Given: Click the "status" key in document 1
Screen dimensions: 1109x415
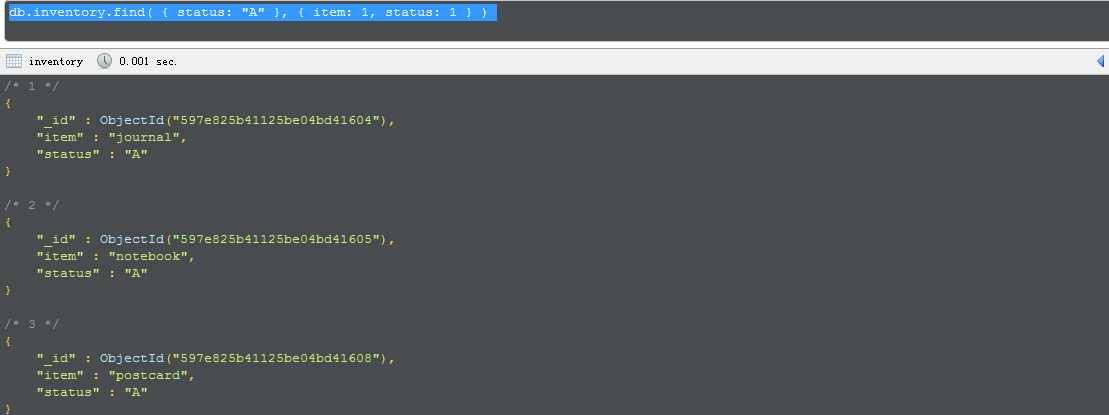Looking at the screenshot, I should pyautogui.click(x=69, y=154).
